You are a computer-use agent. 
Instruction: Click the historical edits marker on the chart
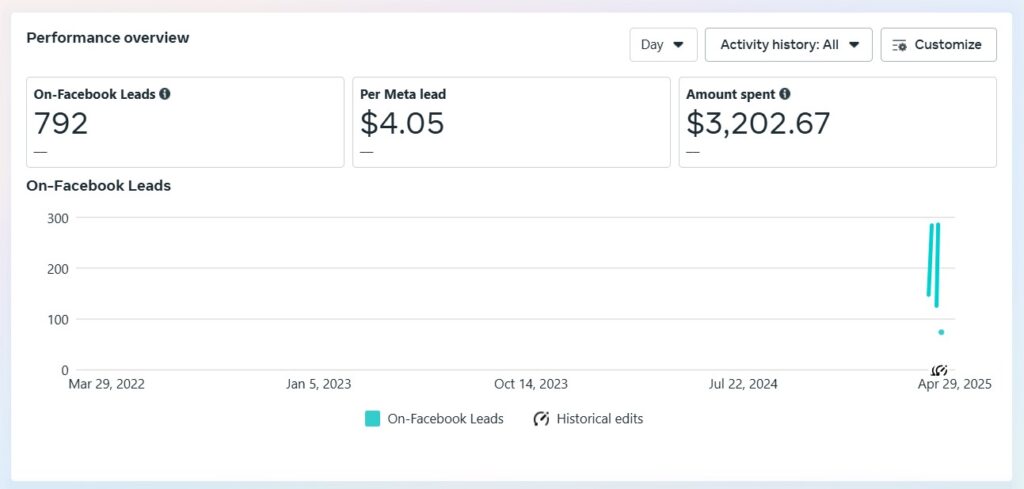point(939,370)
